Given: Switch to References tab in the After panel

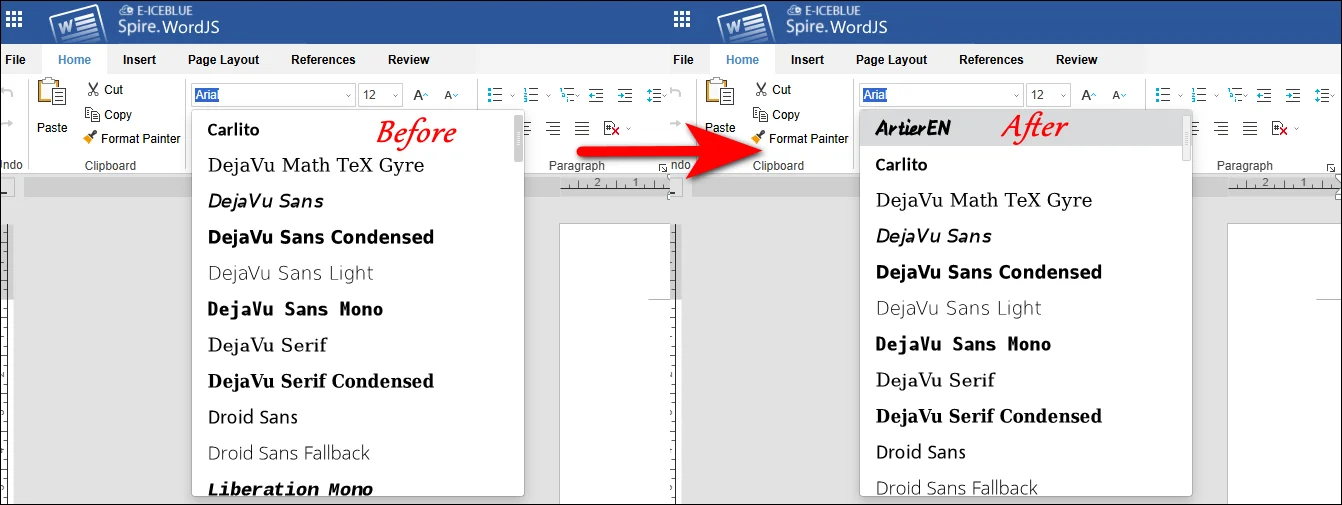Looking at the screenshot, I should pos(991,60).
